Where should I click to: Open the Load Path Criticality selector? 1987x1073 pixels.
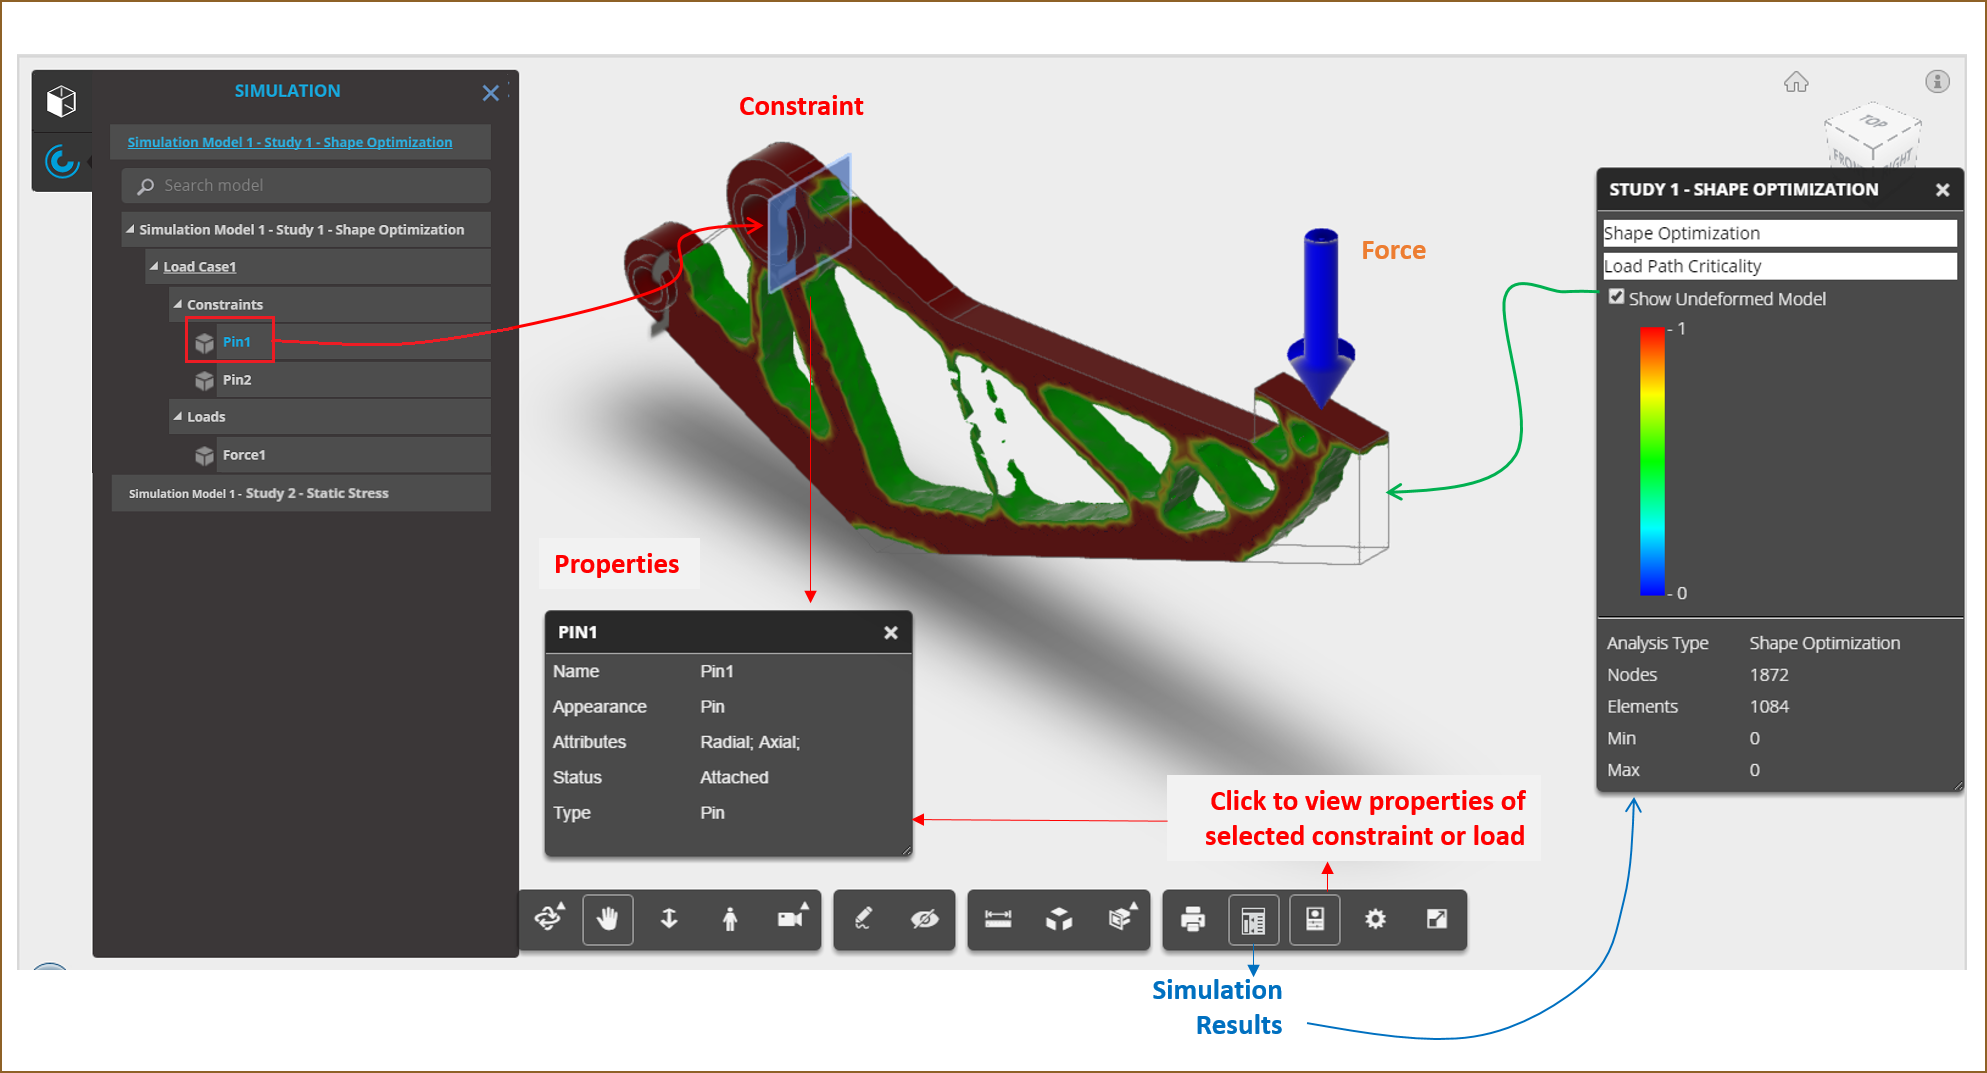[x=1780, y=266]
